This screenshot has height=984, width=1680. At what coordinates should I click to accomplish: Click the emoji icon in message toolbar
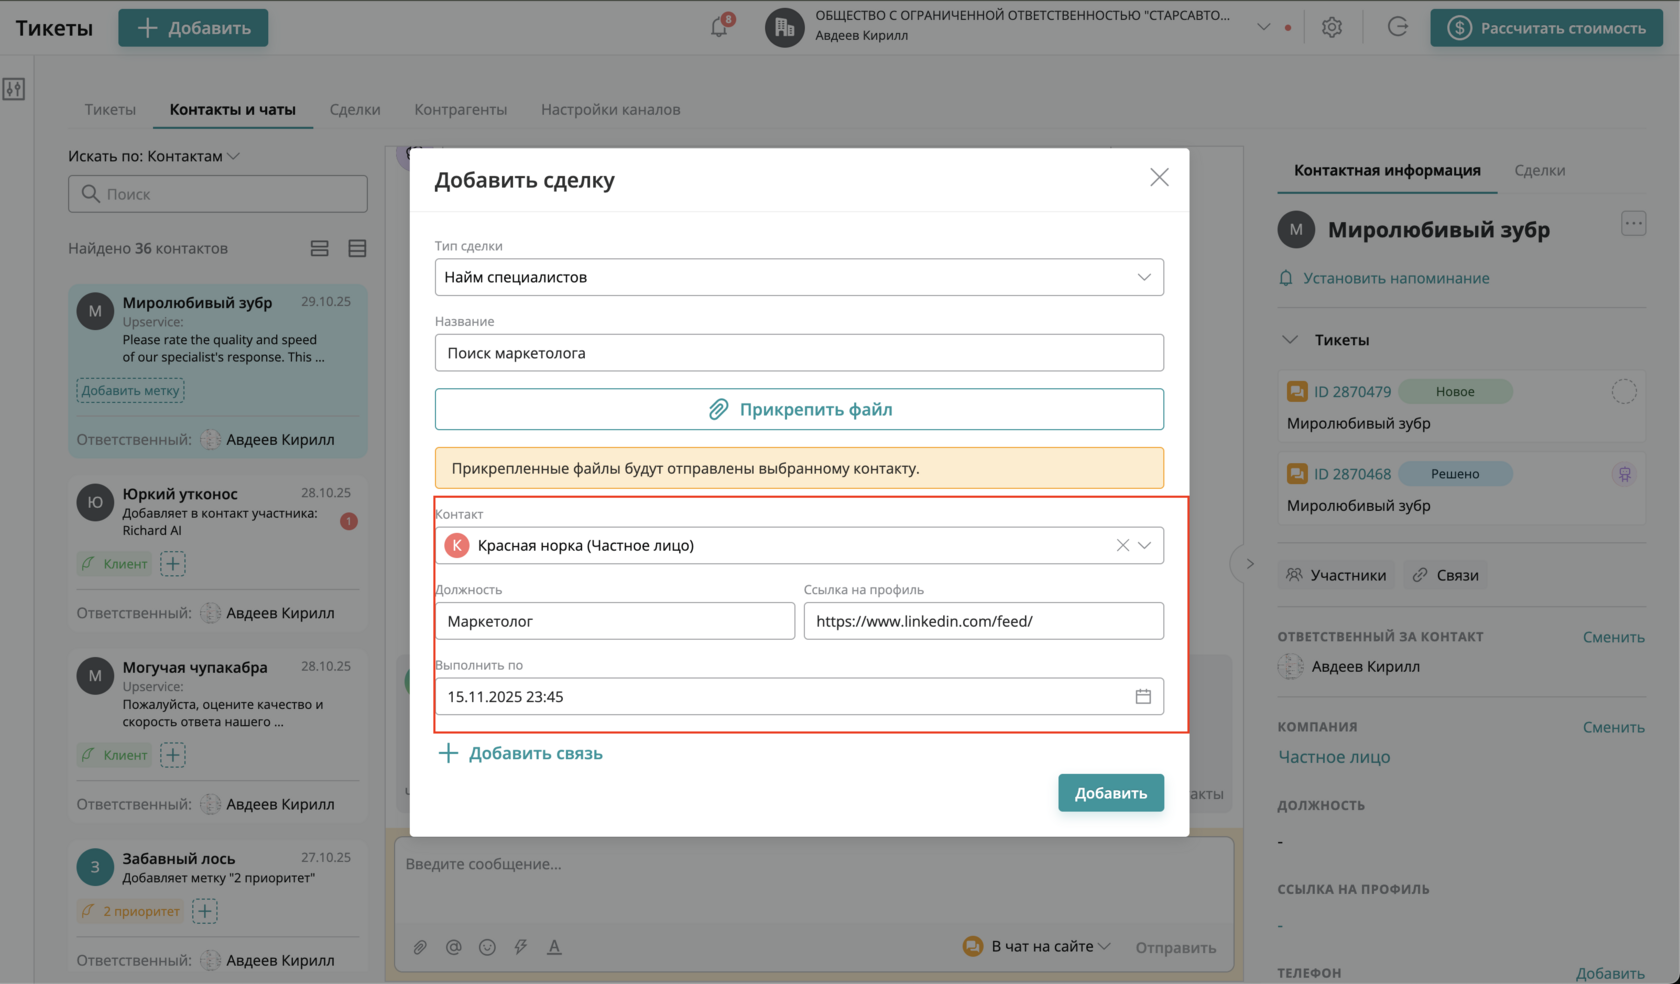[x=487, y=947]
